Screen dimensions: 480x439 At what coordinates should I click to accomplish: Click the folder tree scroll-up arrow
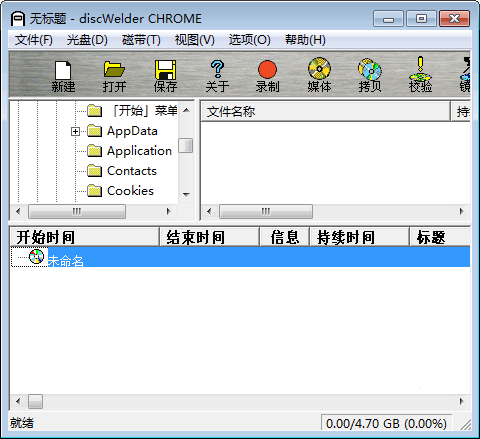[186, 110]
